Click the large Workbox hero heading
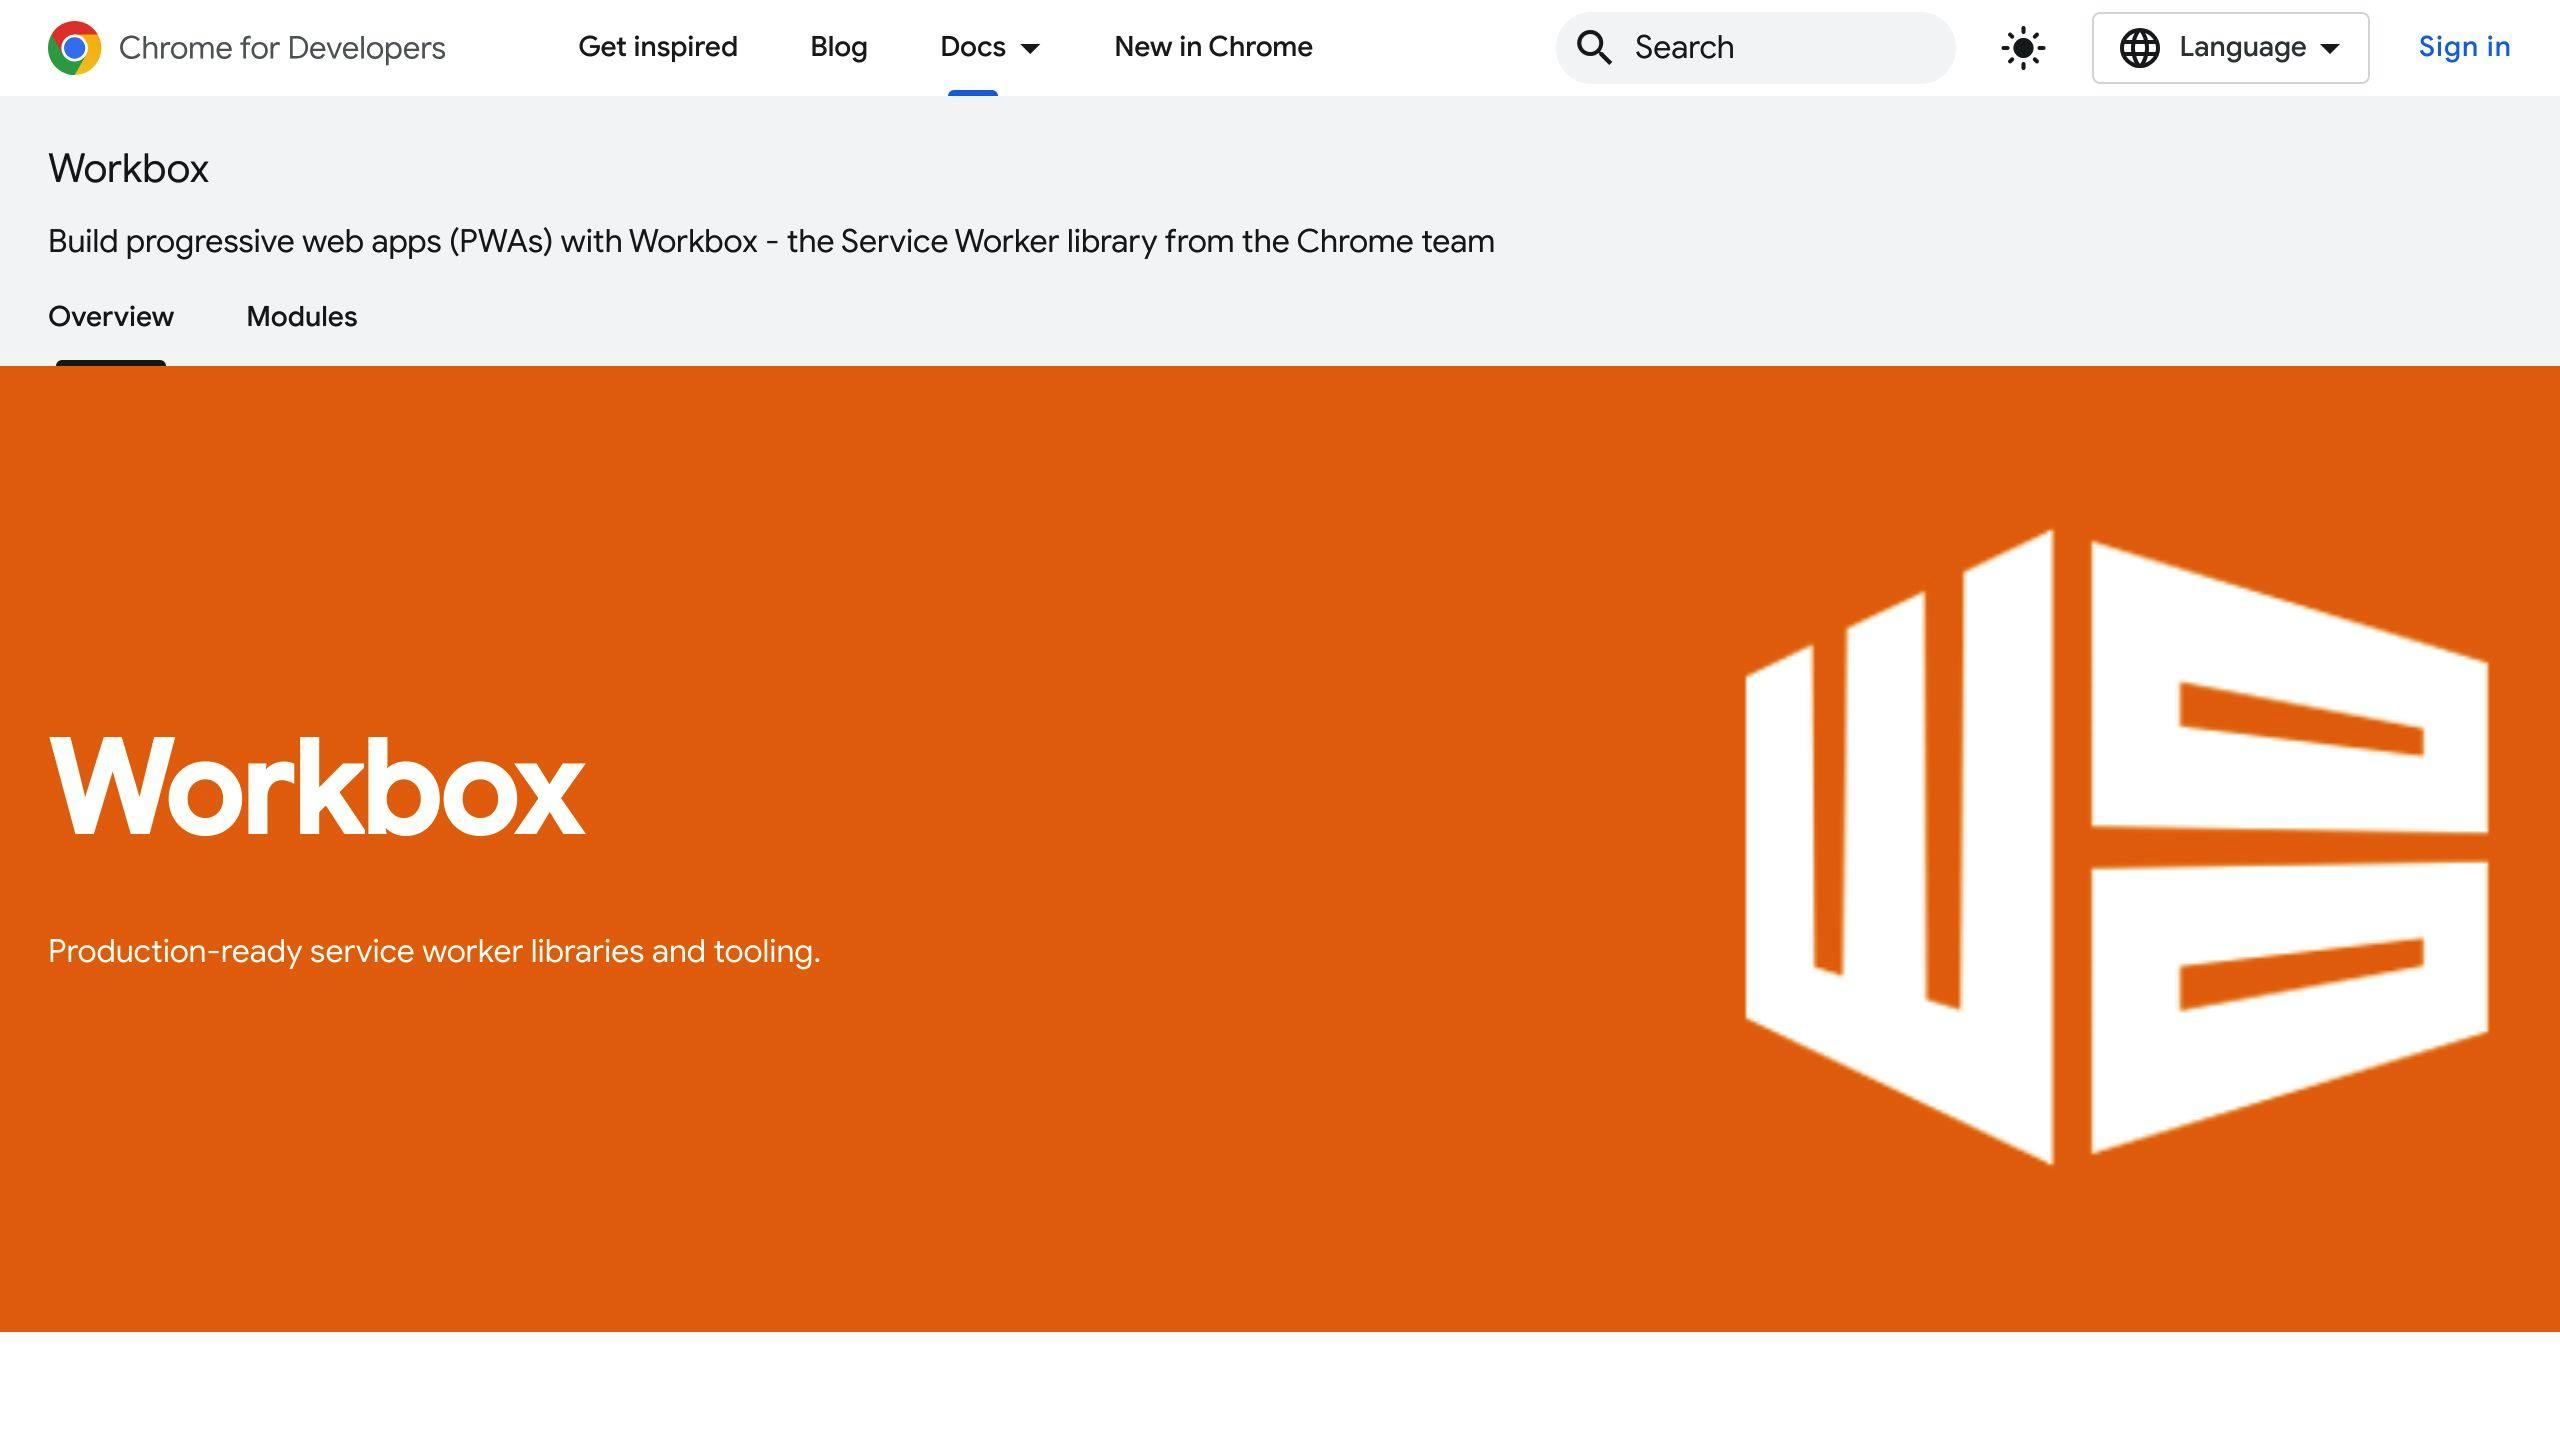This screenshot has width=2560, height=1440. [x=316, y=788]
